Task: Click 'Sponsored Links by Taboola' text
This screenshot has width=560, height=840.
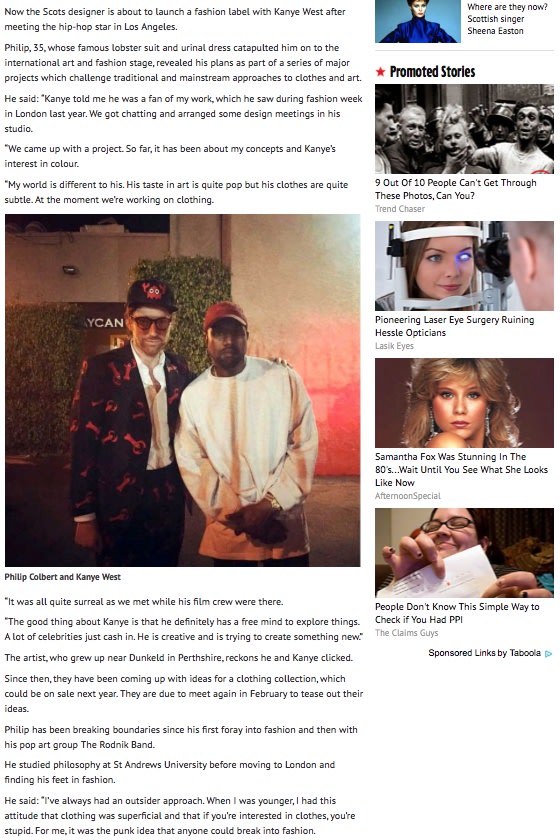Action: [x=484, y=653]
